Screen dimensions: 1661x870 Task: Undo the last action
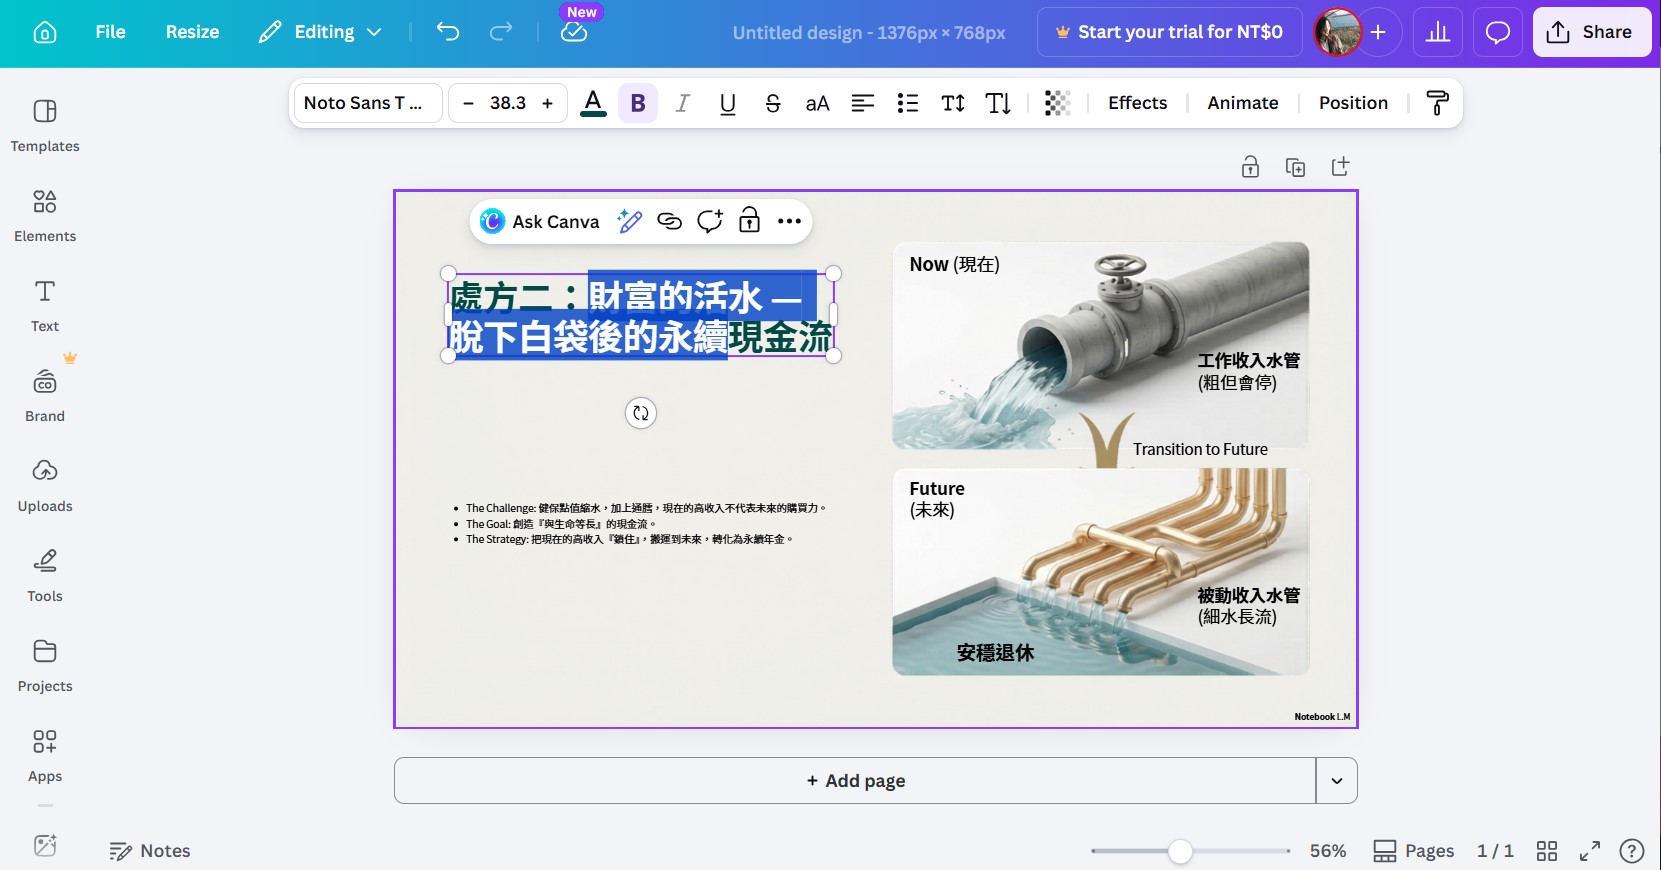(x=448, y=32)
